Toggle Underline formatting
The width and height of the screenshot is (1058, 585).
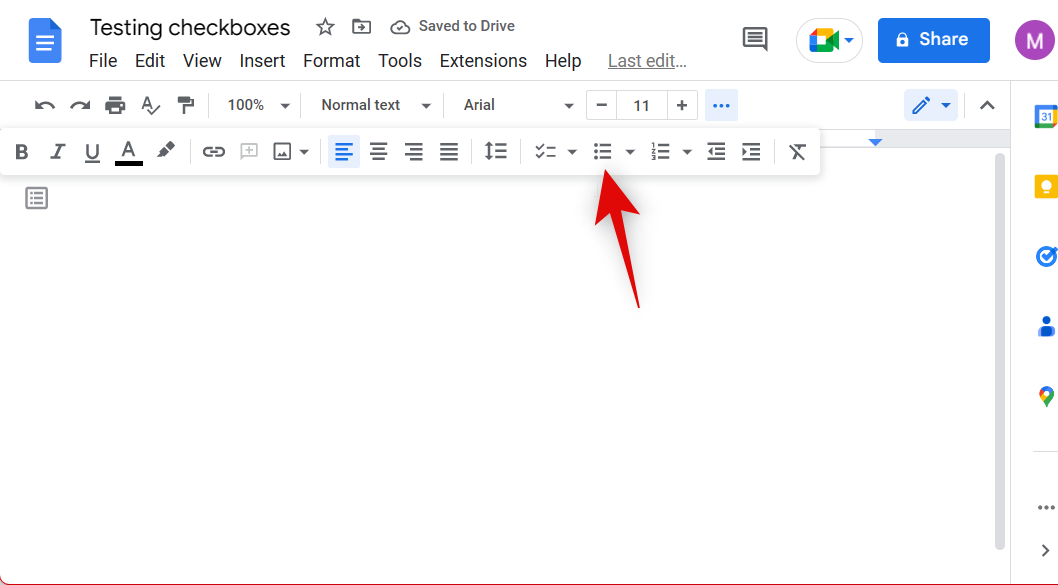92,151
